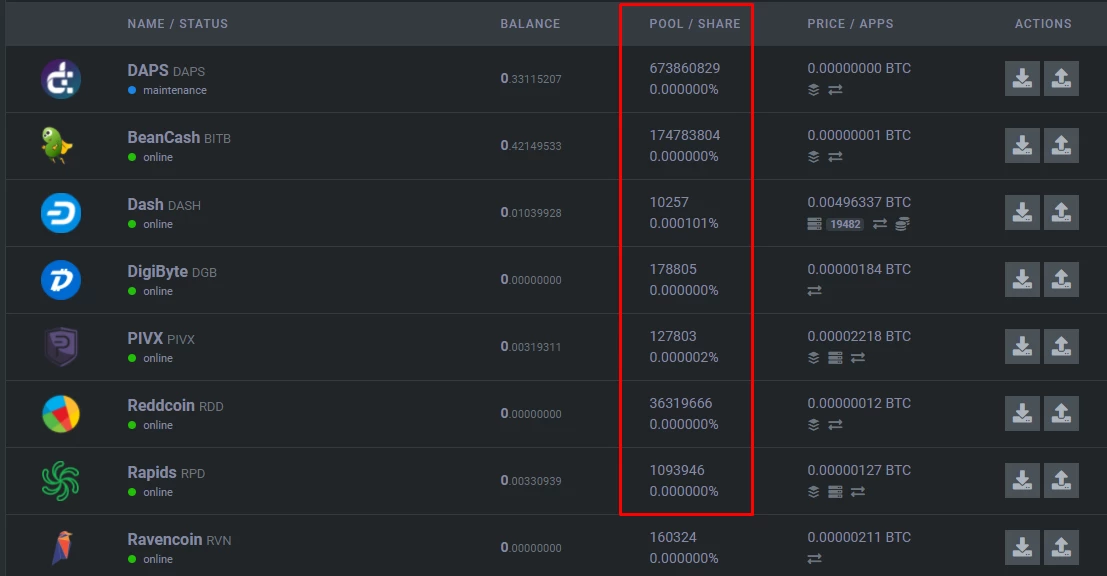Click the Dash coin logo

click(x=61, y=212)
